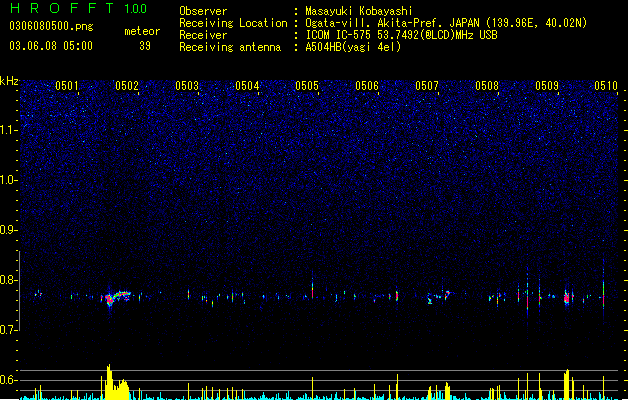Click the 0.7 kHz frequency axis label
629x400 pixels.
(9, 330)
